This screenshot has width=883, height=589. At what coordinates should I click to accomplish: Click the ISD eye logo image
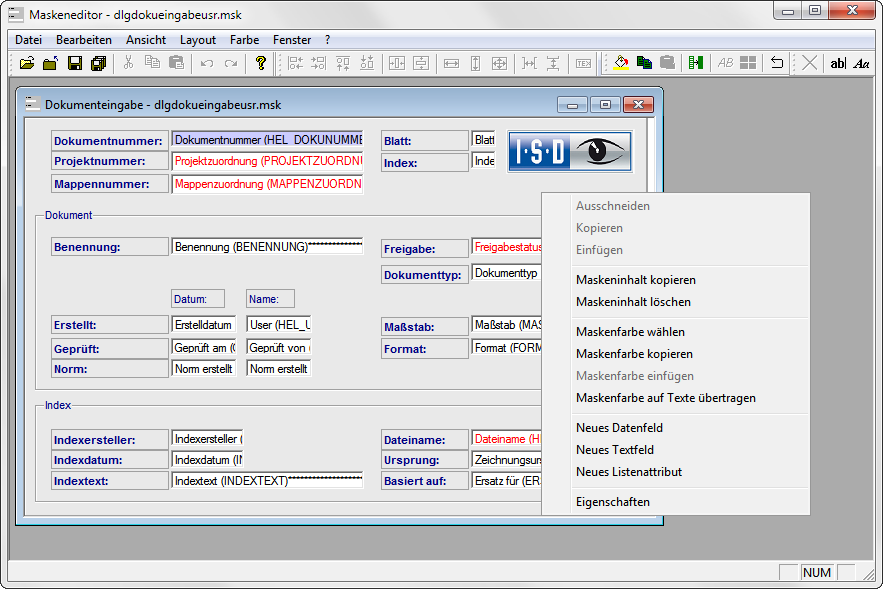(569, 151)
